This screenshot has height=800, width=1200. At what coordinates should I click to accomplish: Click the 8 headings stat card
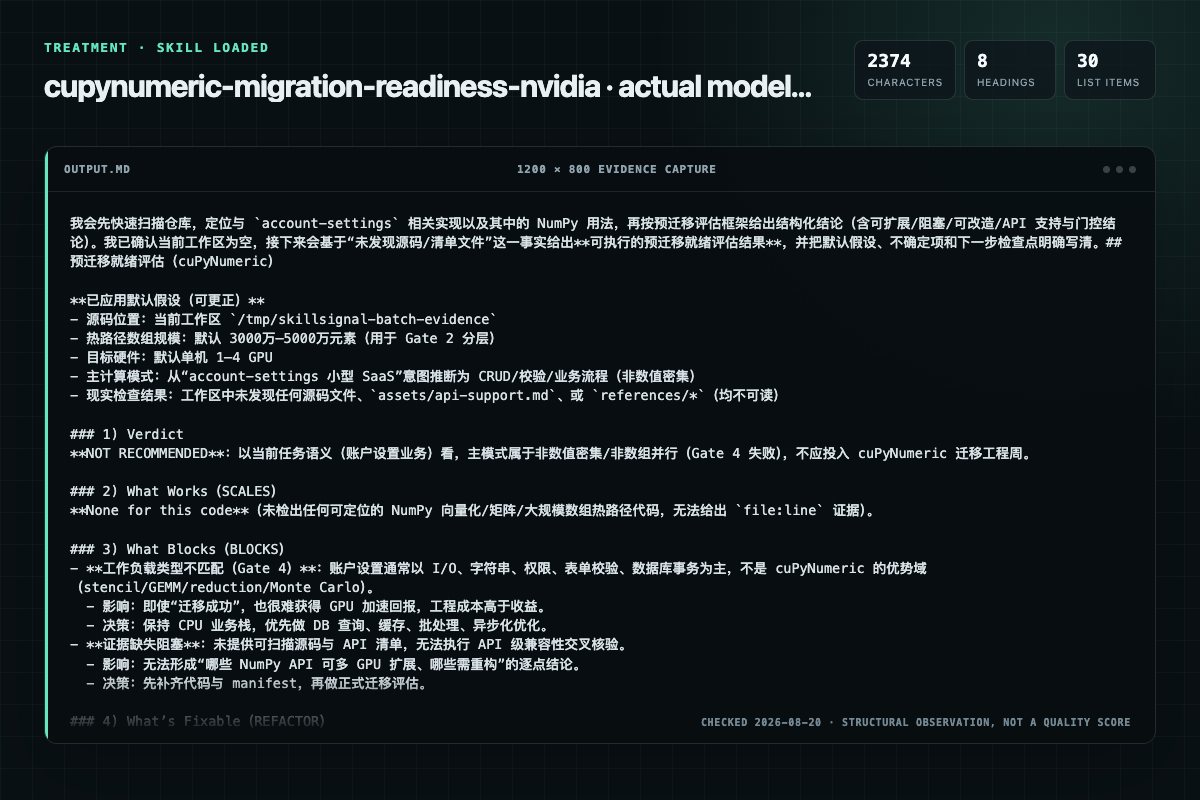1009,70
